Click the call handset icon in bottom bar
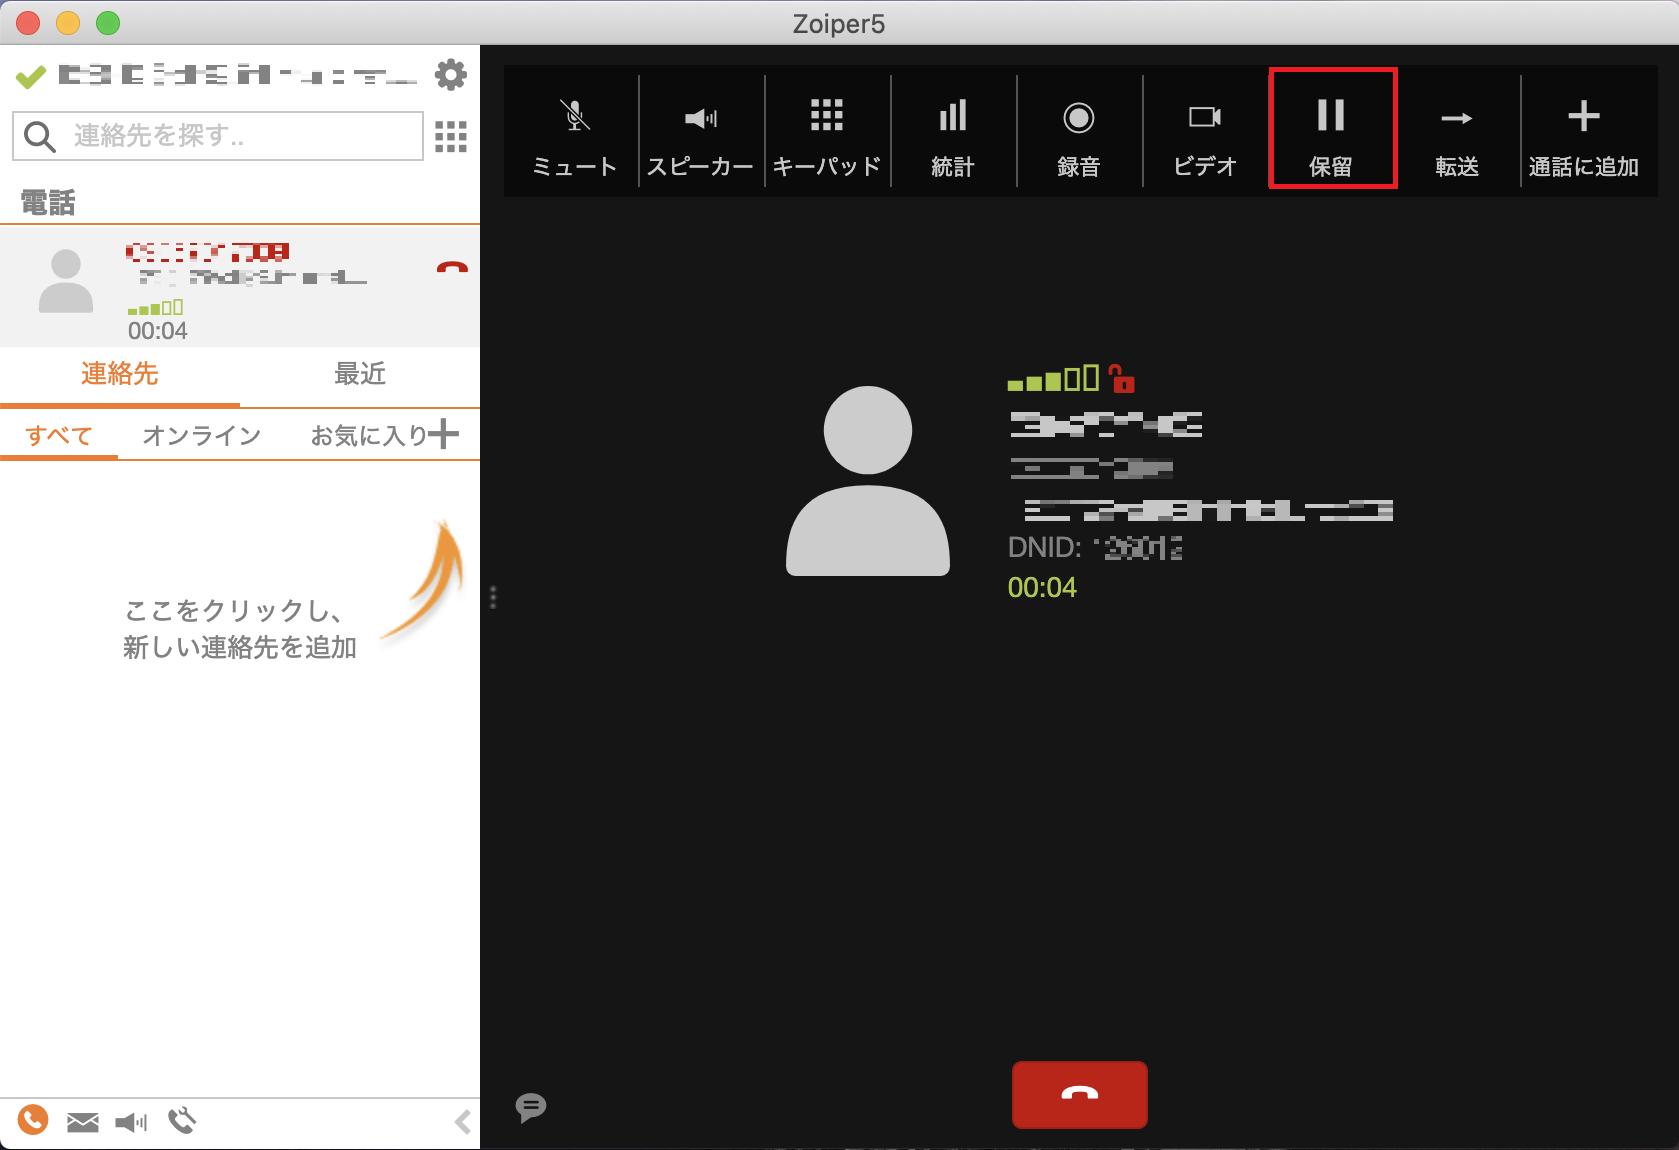 point(182,1121)
